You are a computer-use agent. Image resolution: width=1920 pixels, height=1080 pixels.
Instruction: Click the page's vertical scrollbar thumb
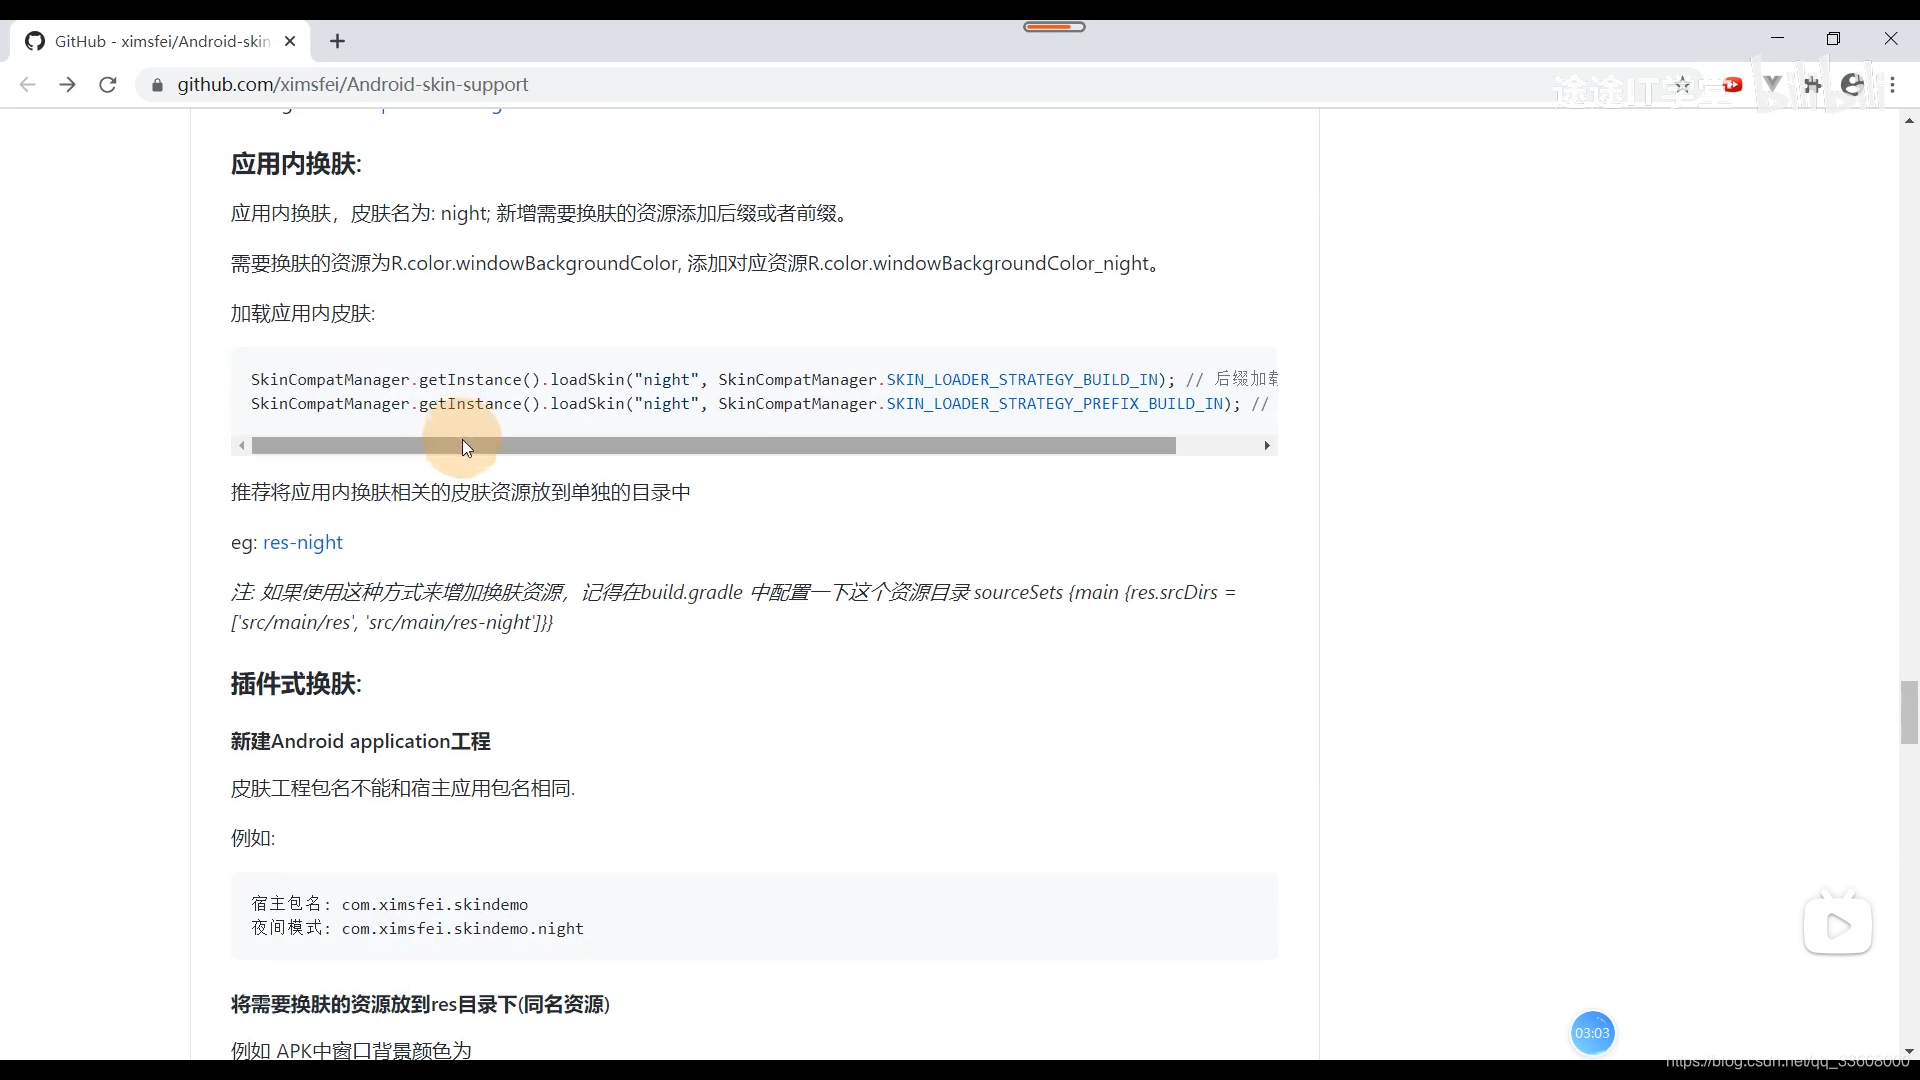coord(1909,712)
